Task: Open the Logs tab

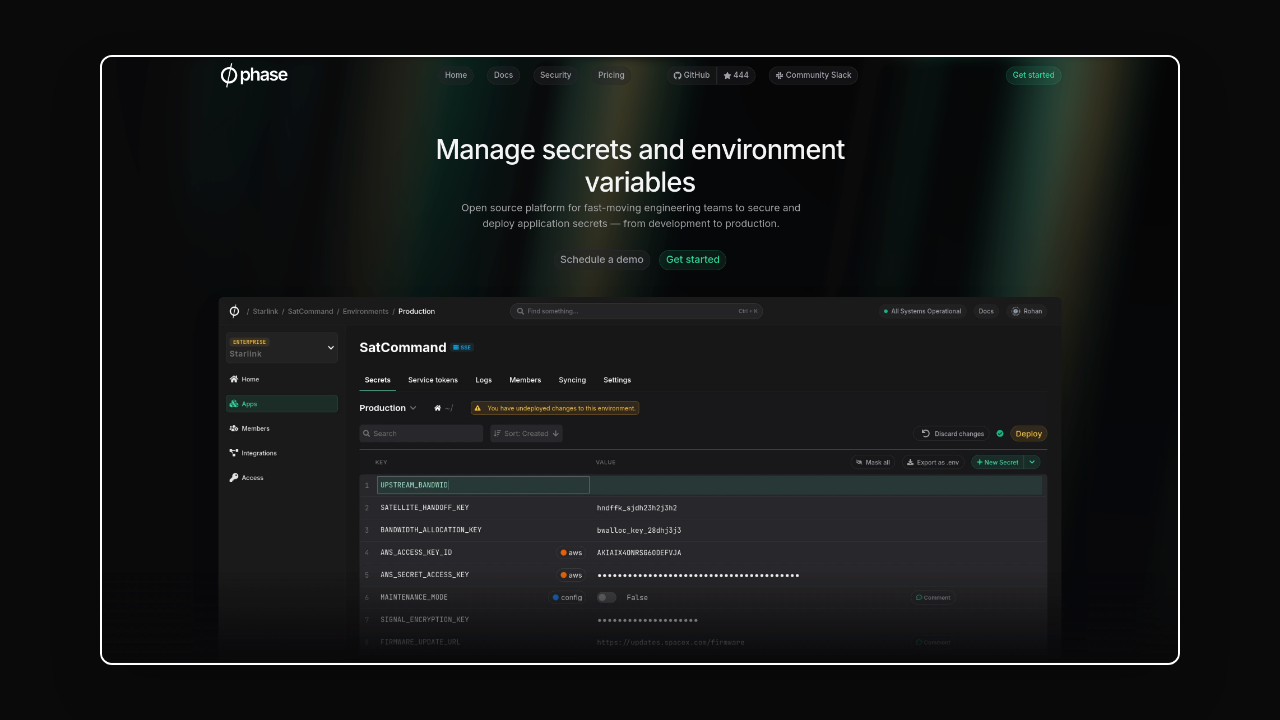Action: pos(483,380)
